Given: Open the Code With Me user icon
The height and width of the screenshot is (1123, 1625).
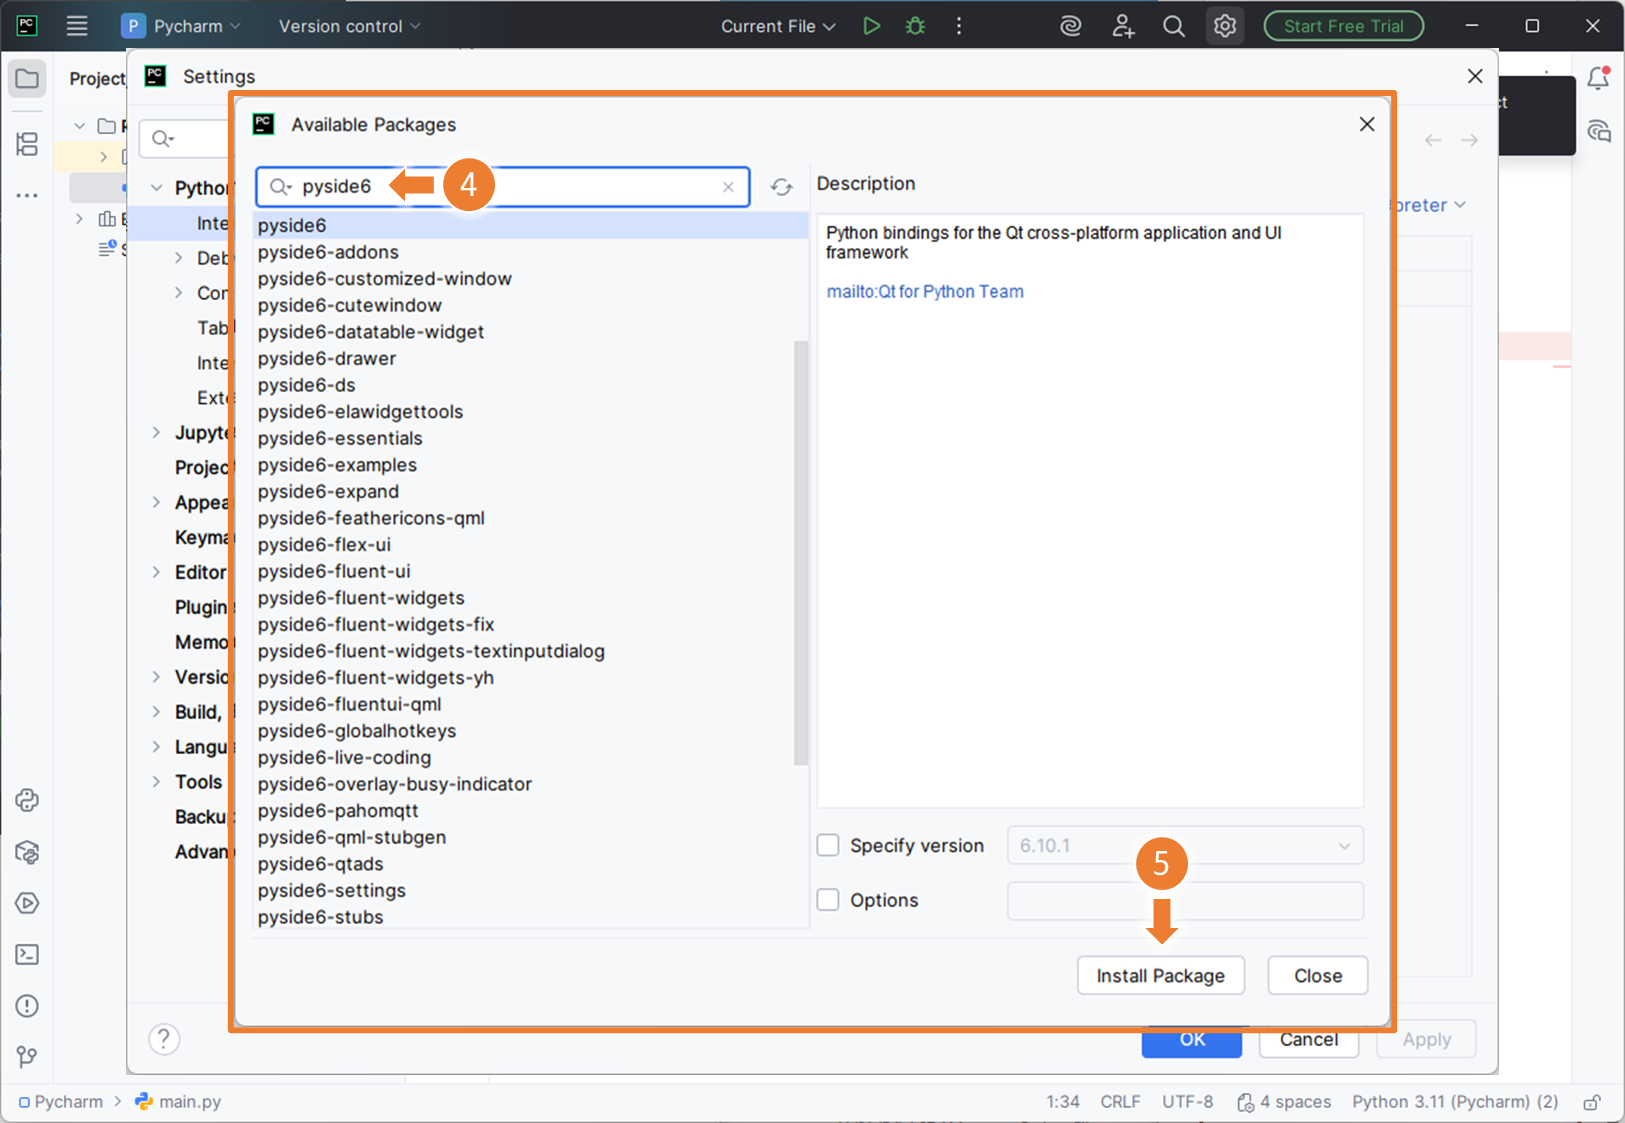Looking at the screenshot, I should coord(1123,26).
